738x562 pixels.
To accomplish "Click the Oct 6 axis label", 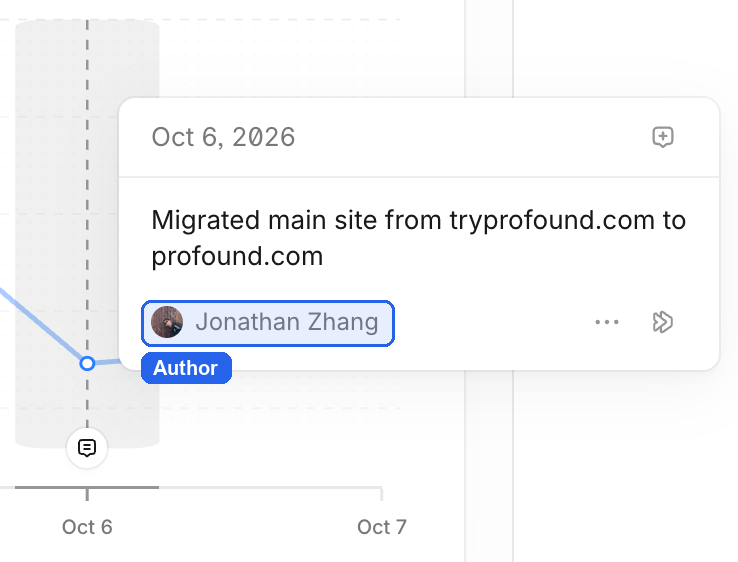I will (87, 527).
